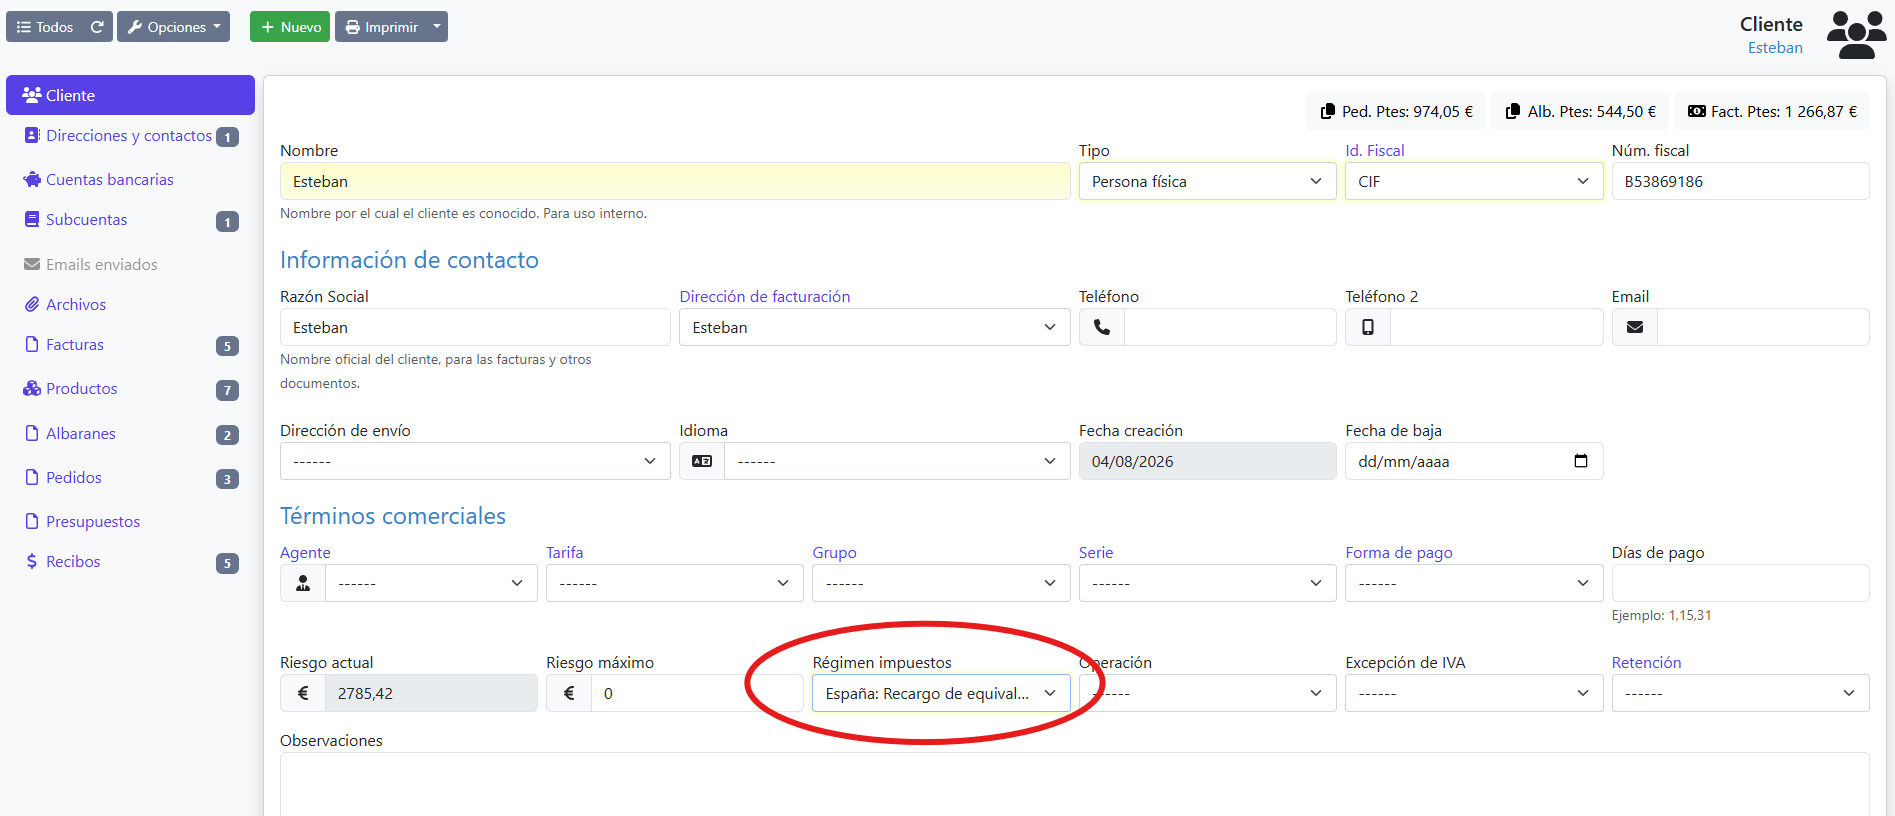Open the Tarifa dropdown

[x=674, y=583]
